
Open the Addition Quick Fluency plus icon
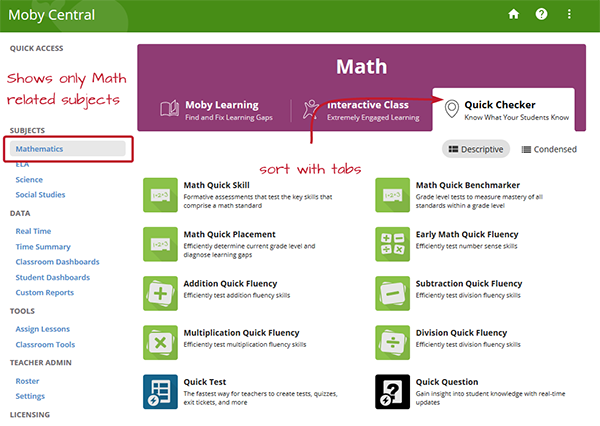tap(160, 294)
